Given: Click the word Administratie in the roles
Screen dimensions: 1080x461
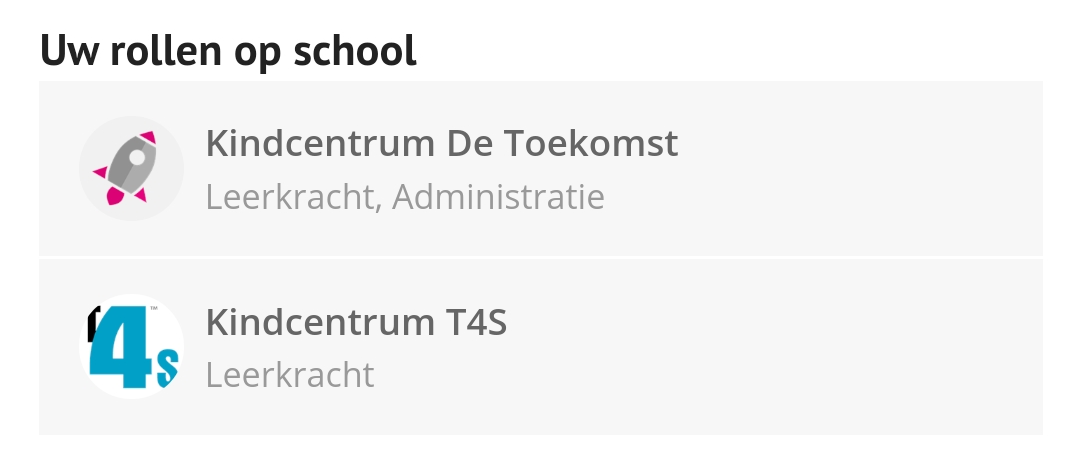Looking at the screenshot, I should click(498, 197).
